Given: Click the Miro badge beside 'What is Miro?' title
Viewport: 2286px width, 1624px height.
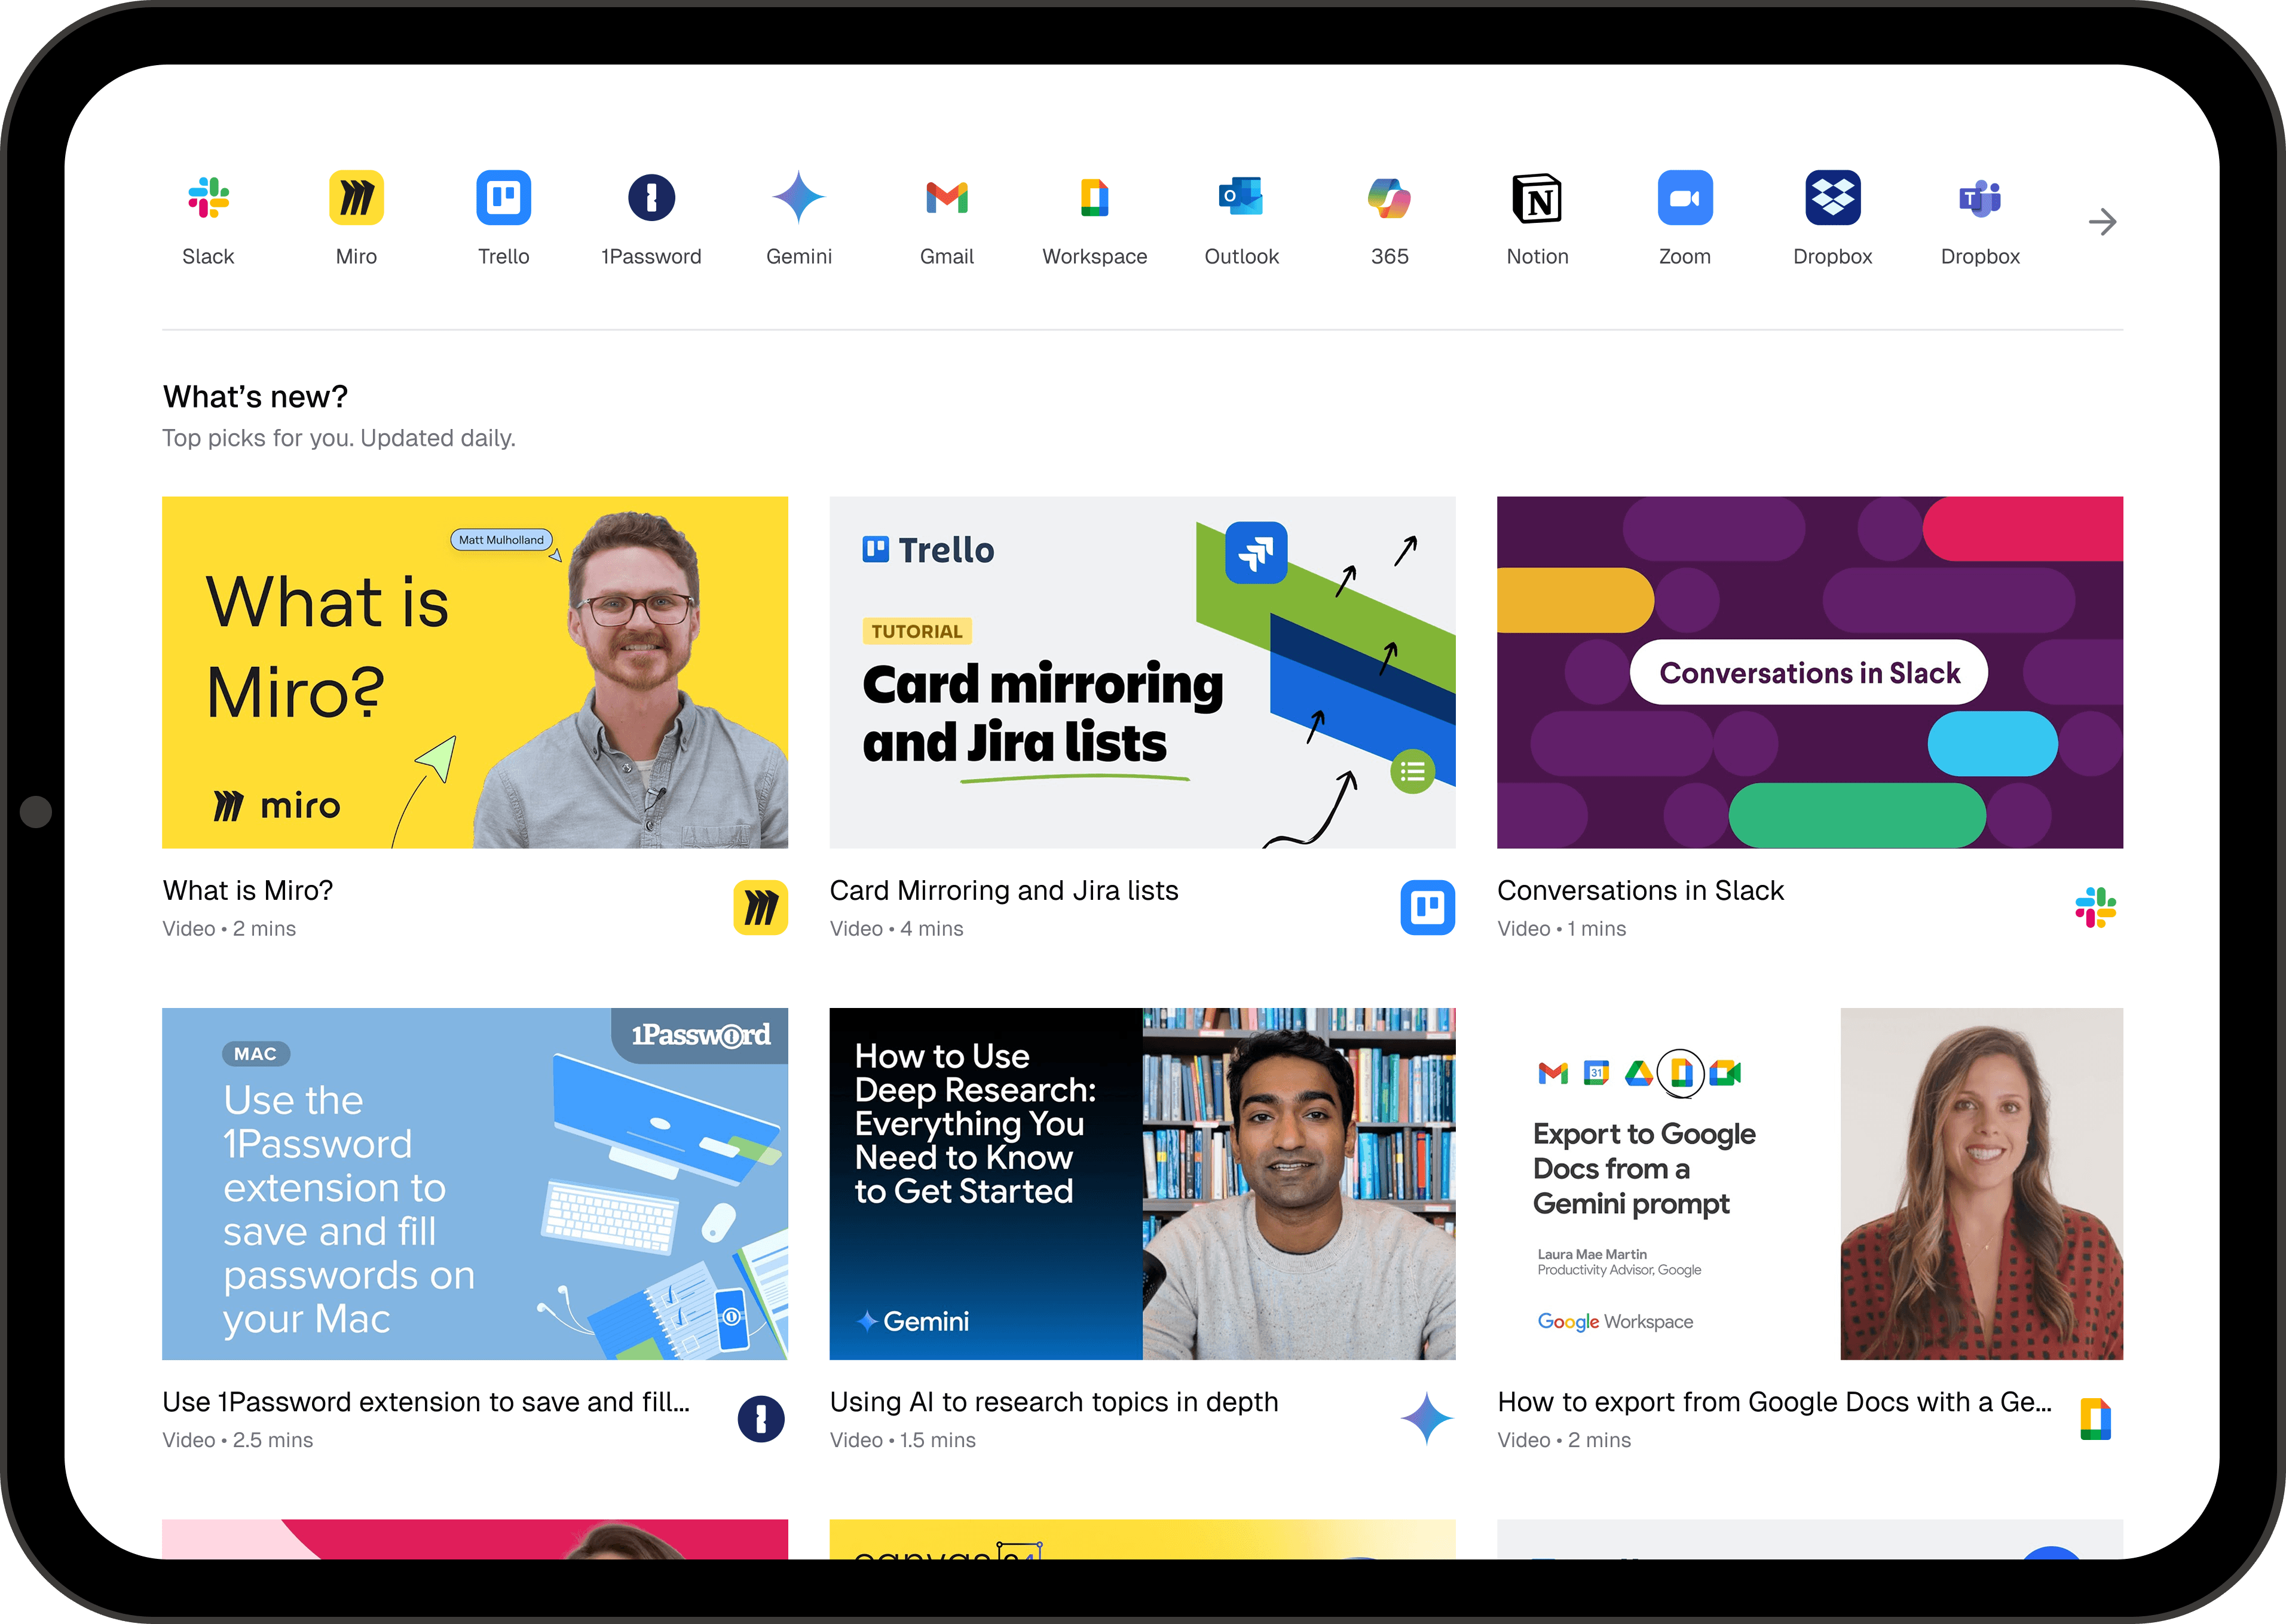Looking at the screenshot, I should tap(760, 908).
